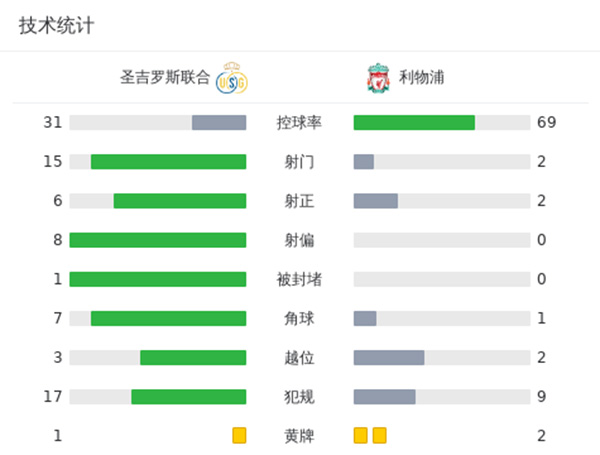This screenshot has width=600, height=455.
Task: Click Liverpool's first yellow card icon
Action: pos(360,435)
